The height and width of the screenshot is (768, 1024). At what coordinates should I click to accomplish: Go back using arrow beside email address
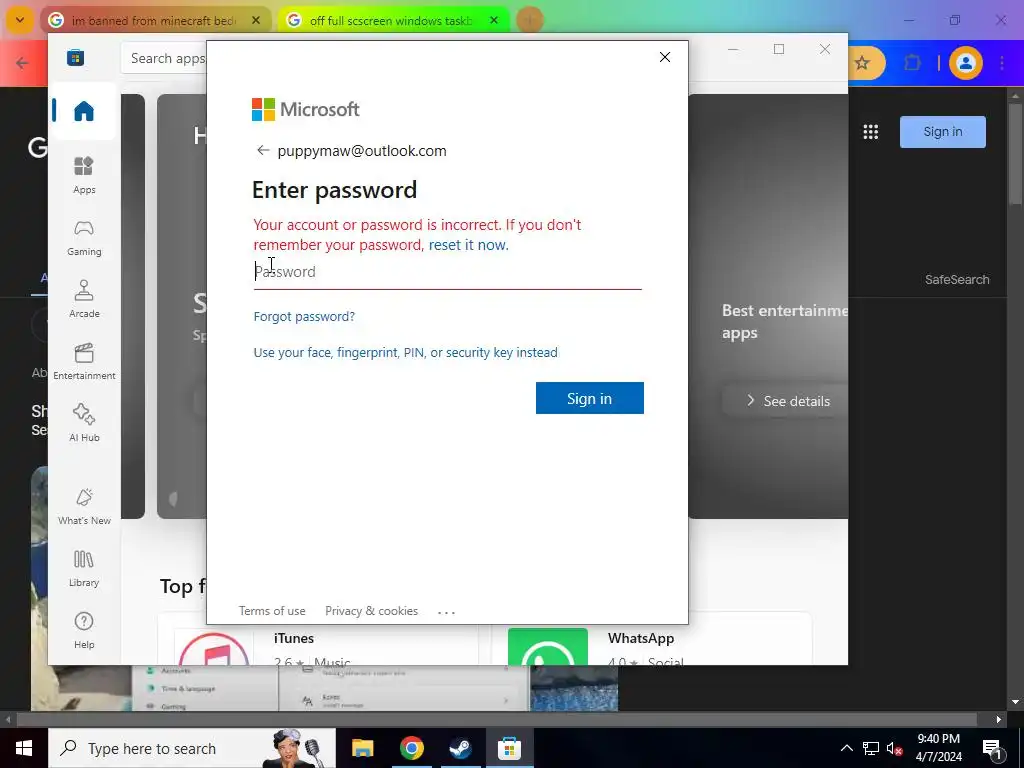[263, 150]
